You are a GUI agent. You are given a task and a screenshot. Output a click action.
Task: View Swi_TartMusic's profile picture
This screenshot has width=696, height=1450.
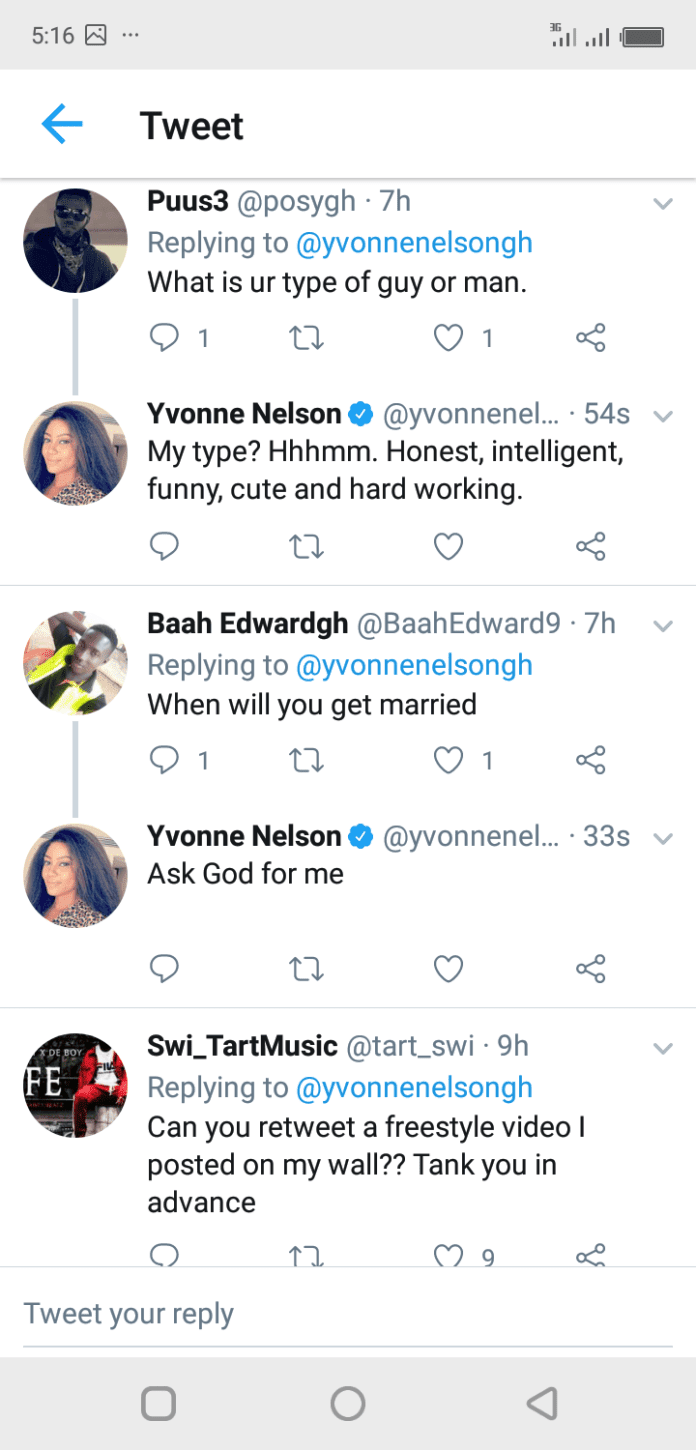(76, 1086)
